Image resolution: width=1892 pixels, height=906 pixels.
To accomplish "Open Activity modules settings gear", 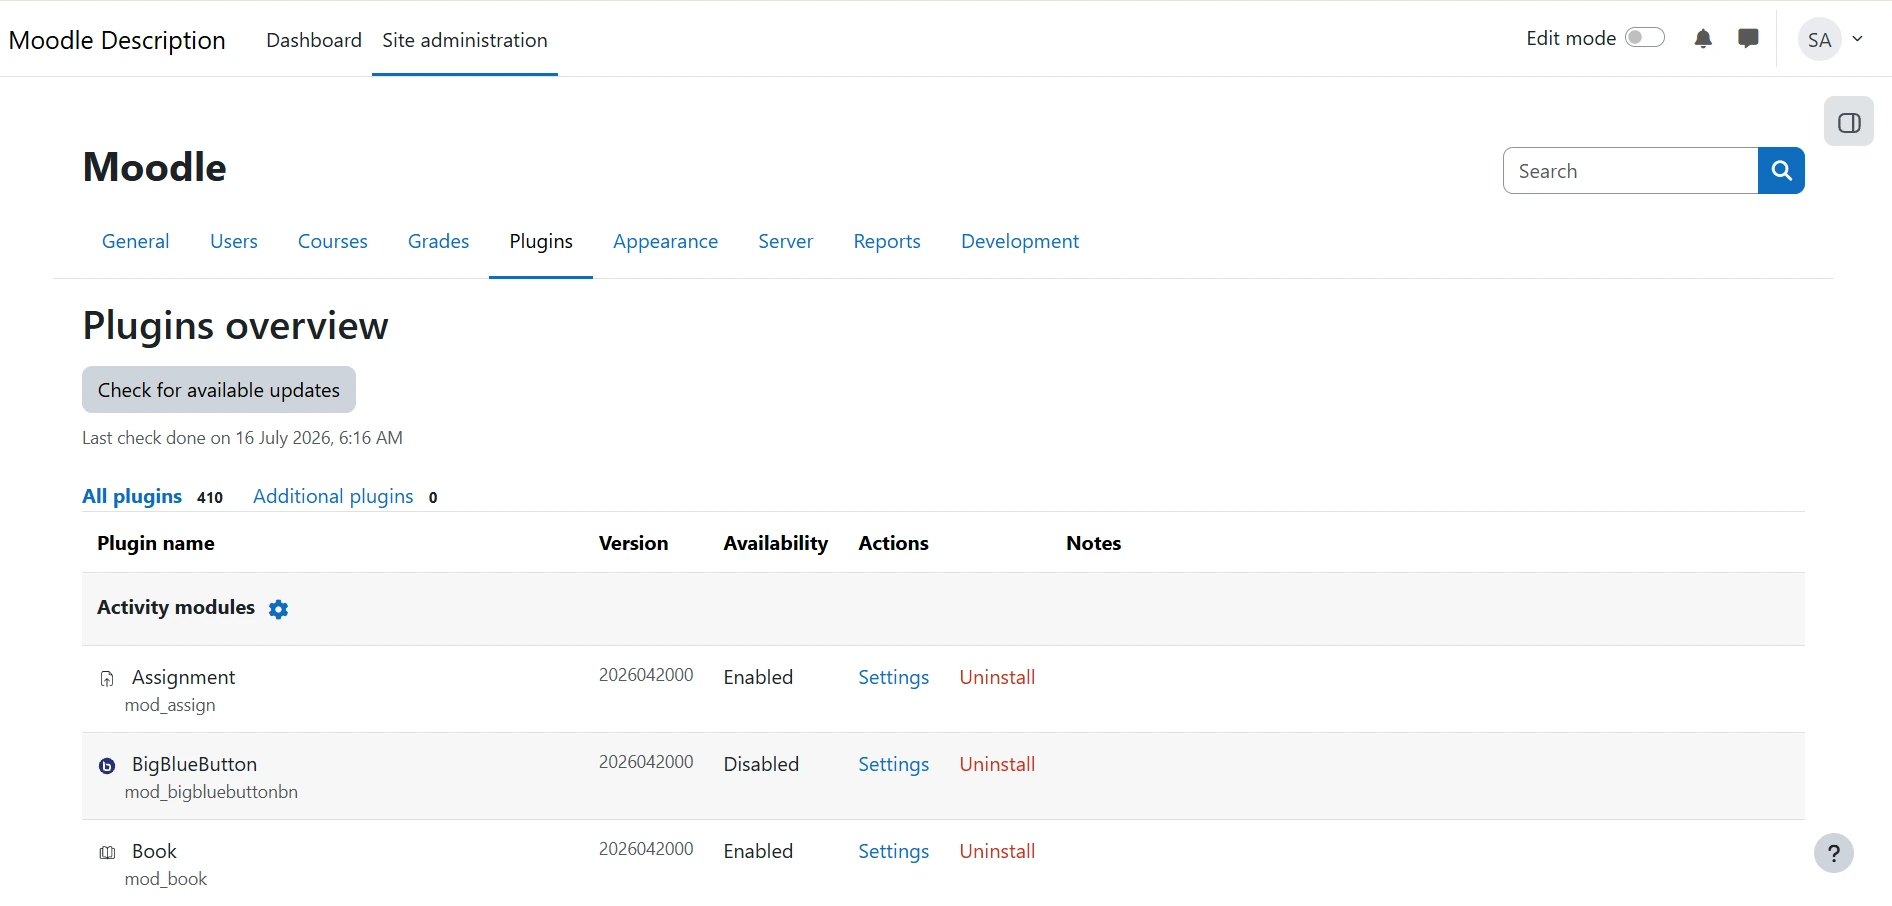I will click(x=279, y=609).
